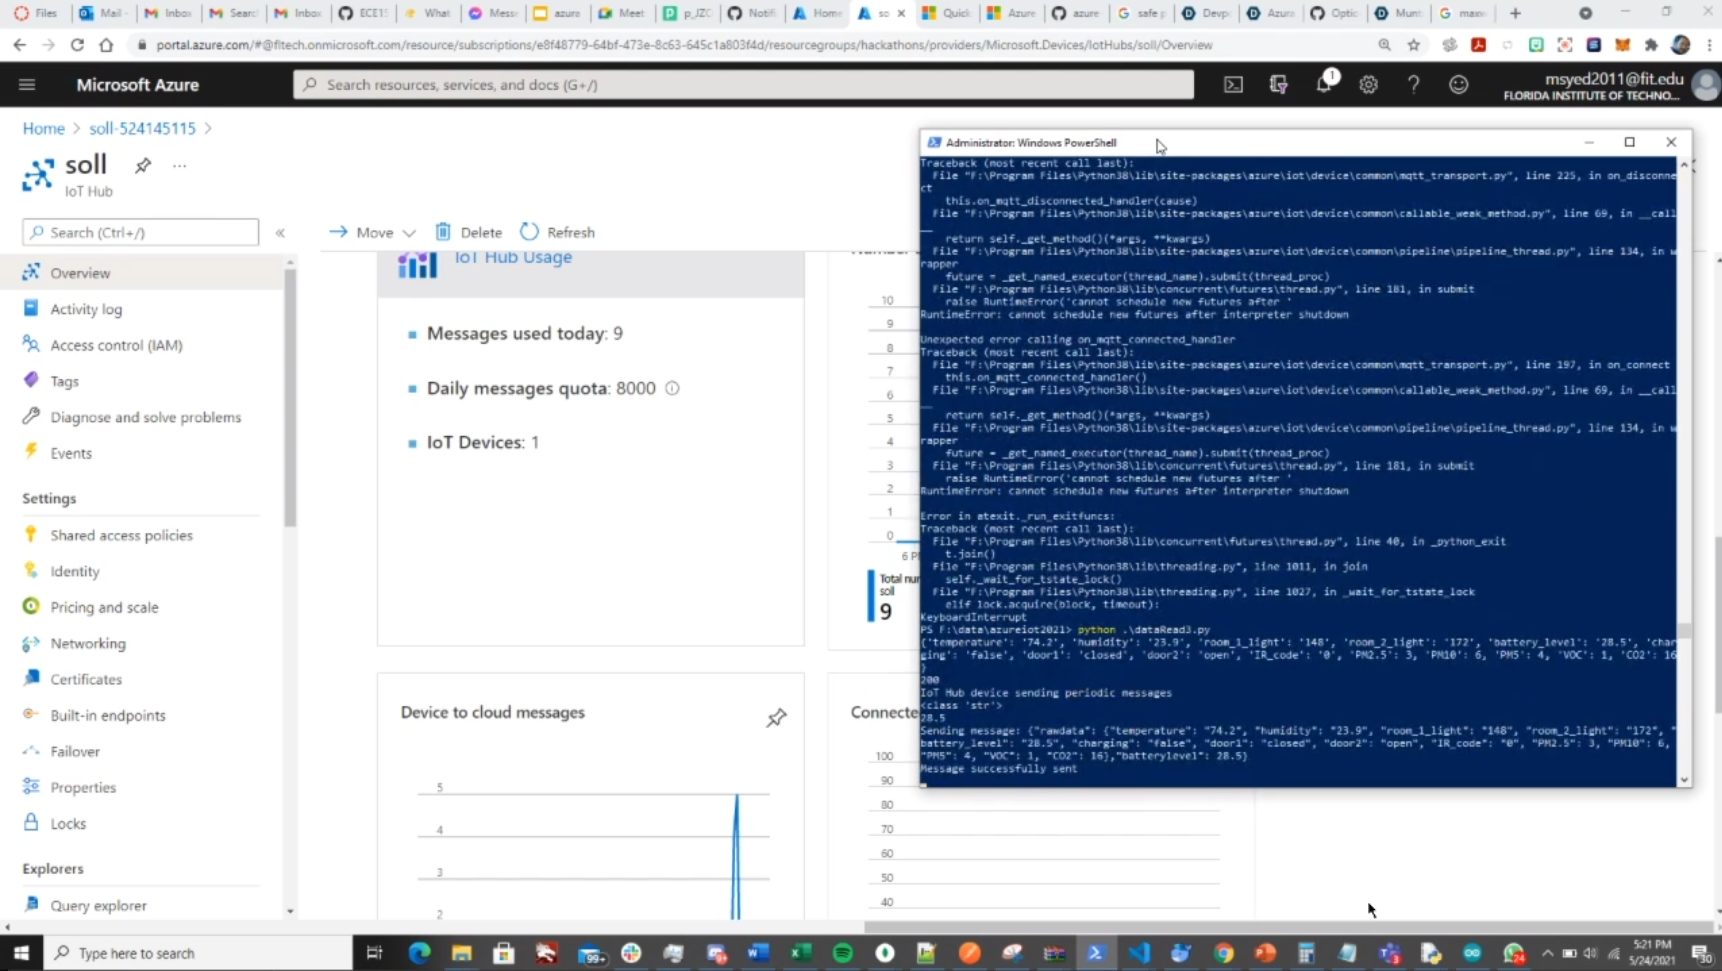The width and height of the screenshot is (1722, 971).
Task: Open the soll-524145115 breadcrumb link
Action: coord(142,128)
